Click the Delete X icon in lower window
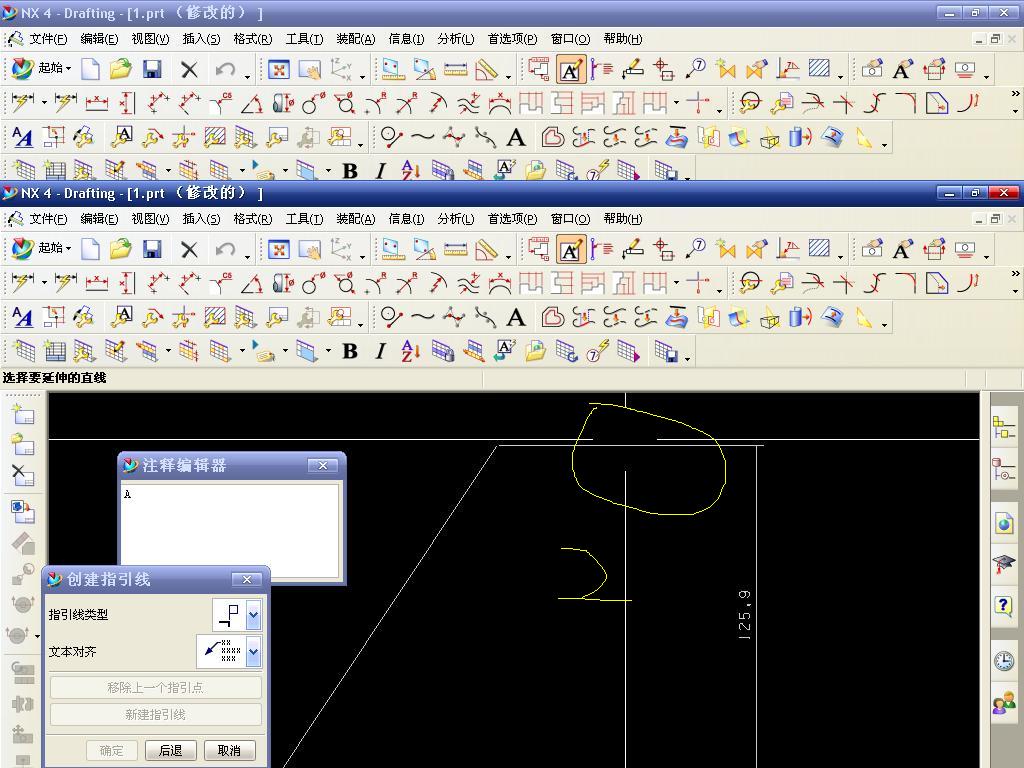Screen dimensions: 1024x768 point(189,249)
